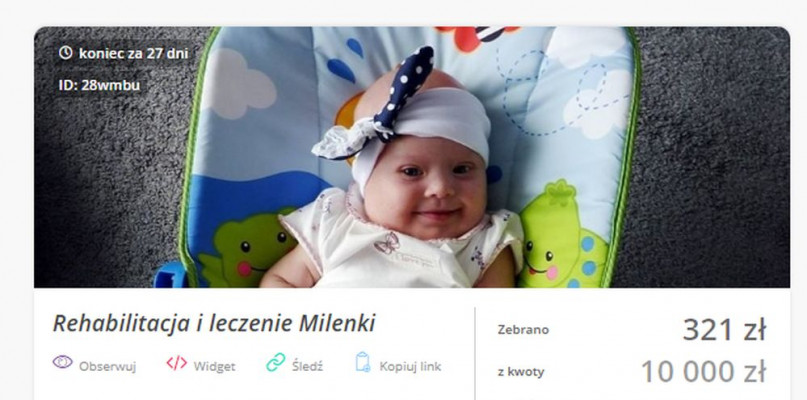Select the collected amount 321 zł

pos(724,330)
